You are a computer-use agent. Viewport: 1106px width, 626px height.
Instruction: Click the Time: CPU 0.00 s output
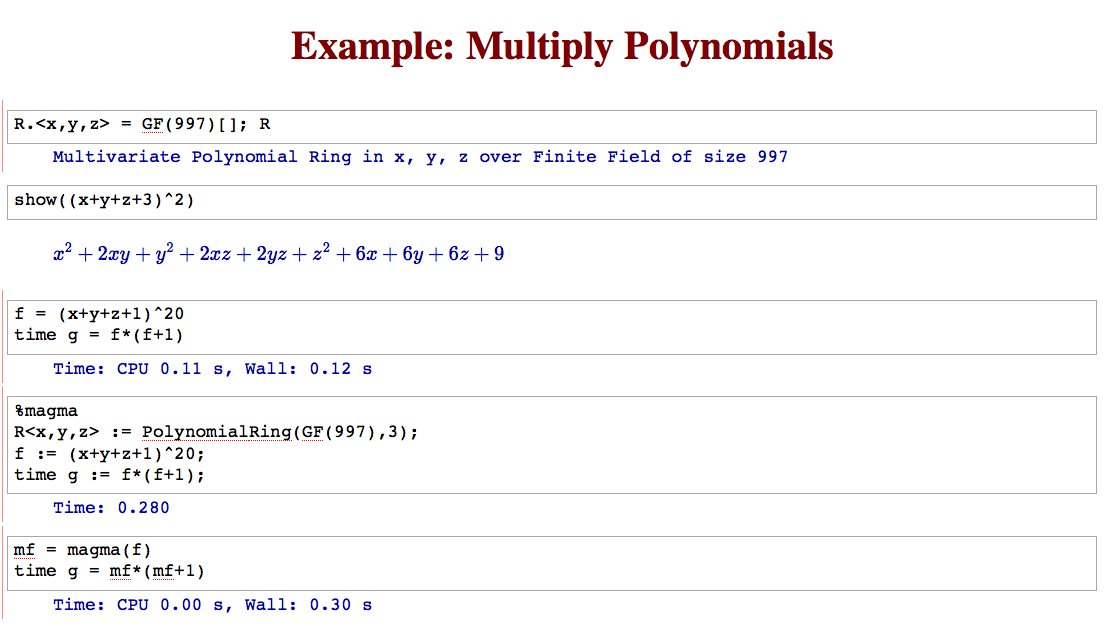(x=212, y=605)
